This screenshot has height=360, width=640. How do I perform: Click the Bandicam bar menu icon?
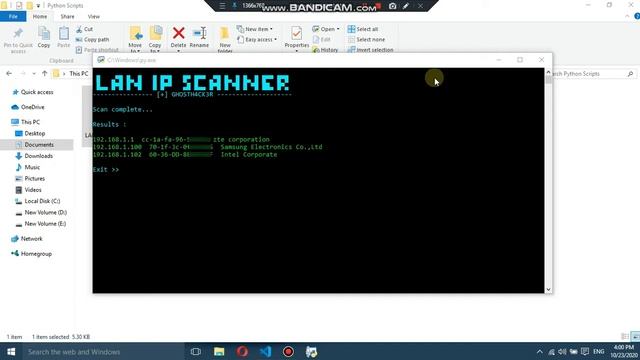[222, 6]
